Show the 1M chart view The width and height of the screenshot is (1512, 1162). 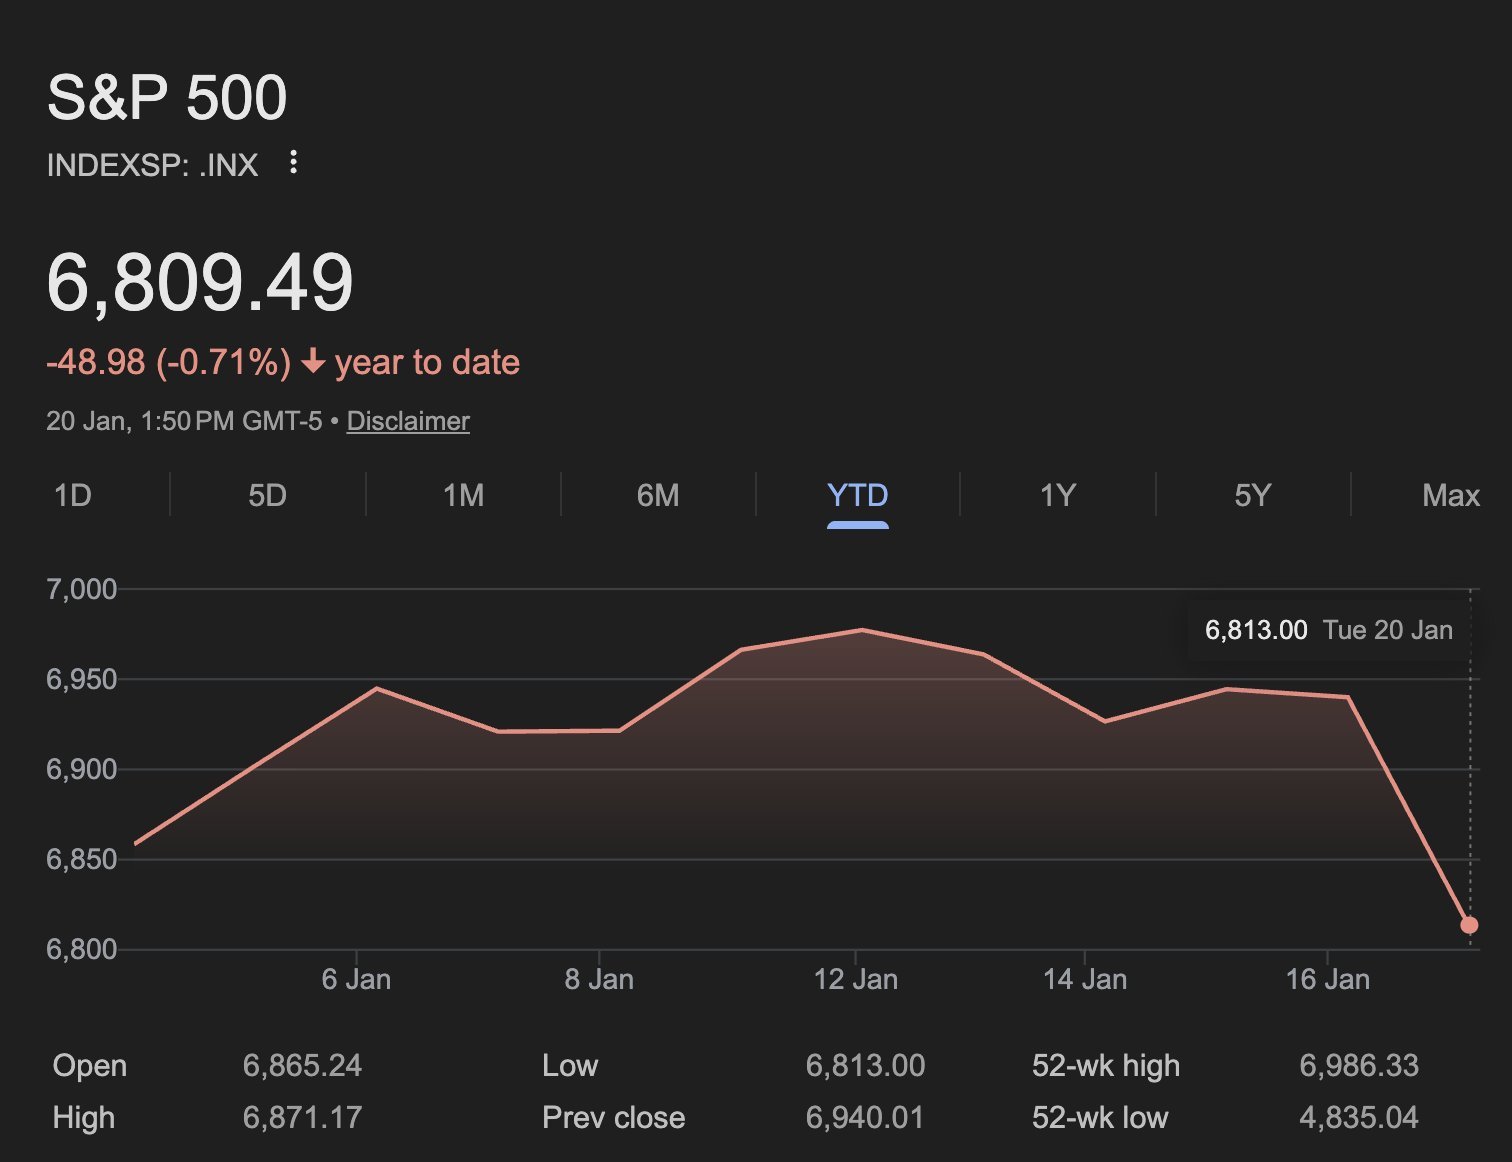pos(463,495)
